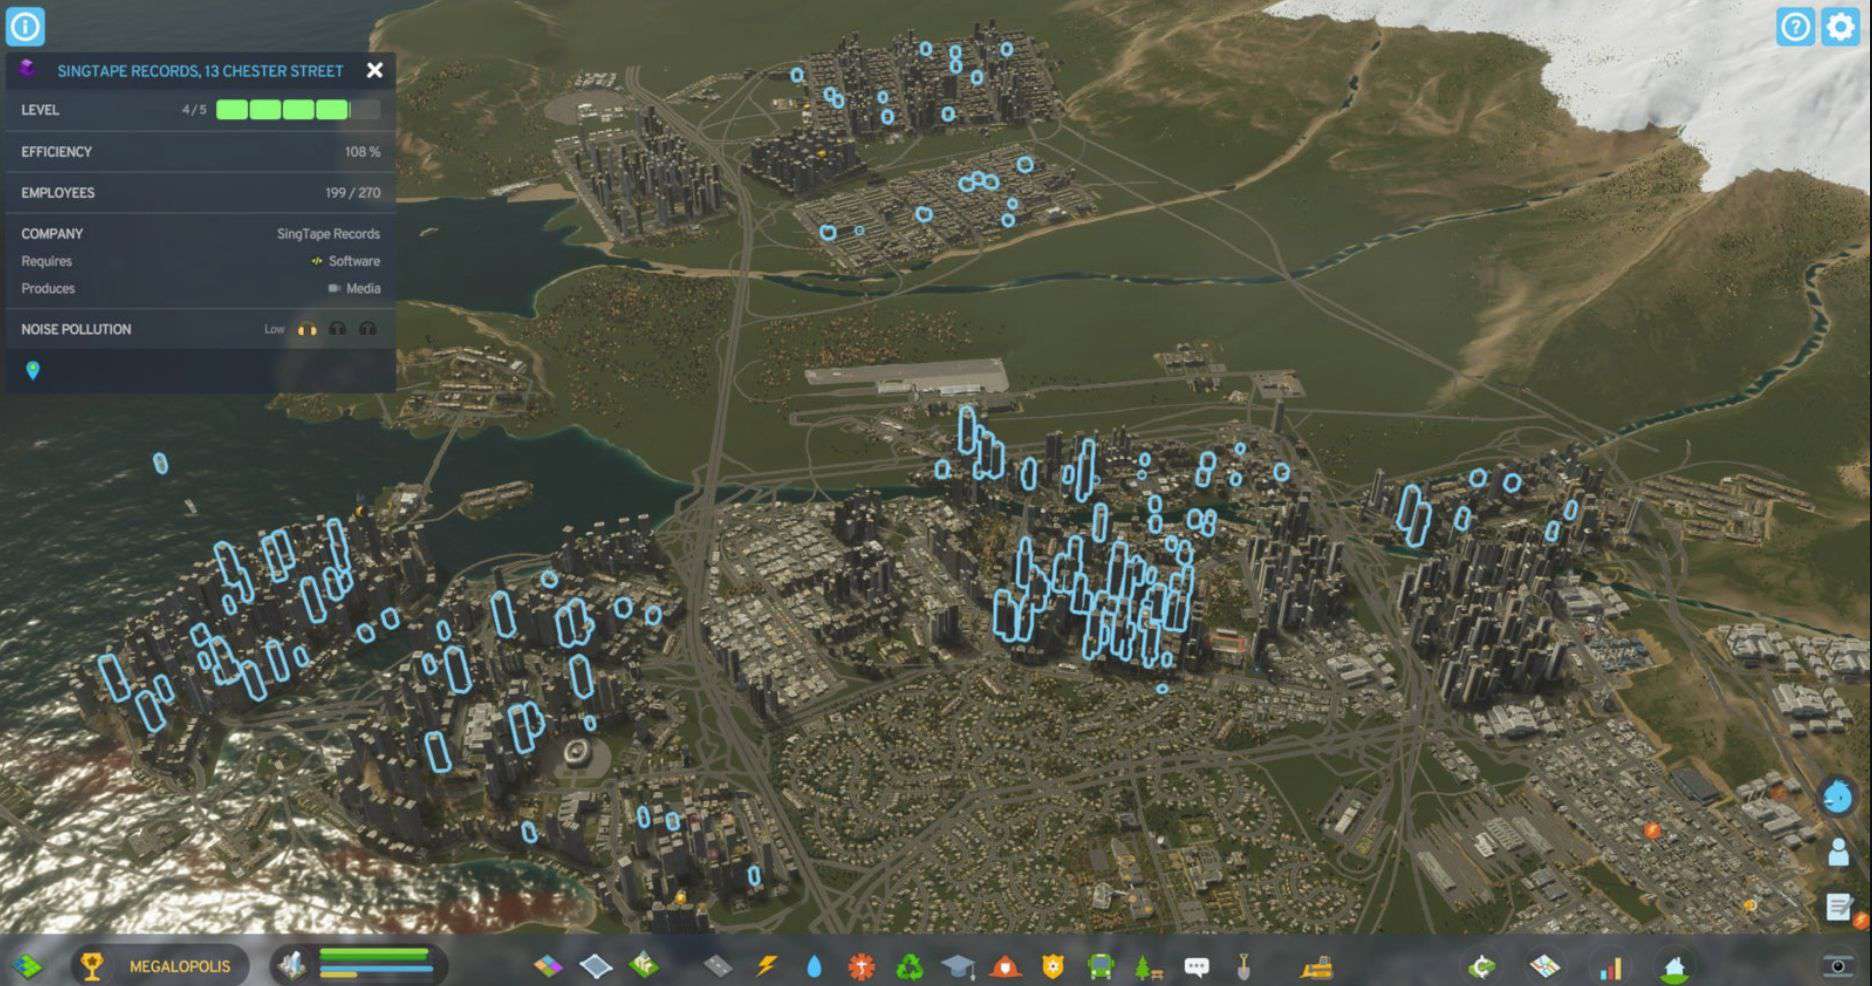Open the Parks & Recreation menu
The height and width of the screenshot is (986, 1872).
click(1148, 966)
